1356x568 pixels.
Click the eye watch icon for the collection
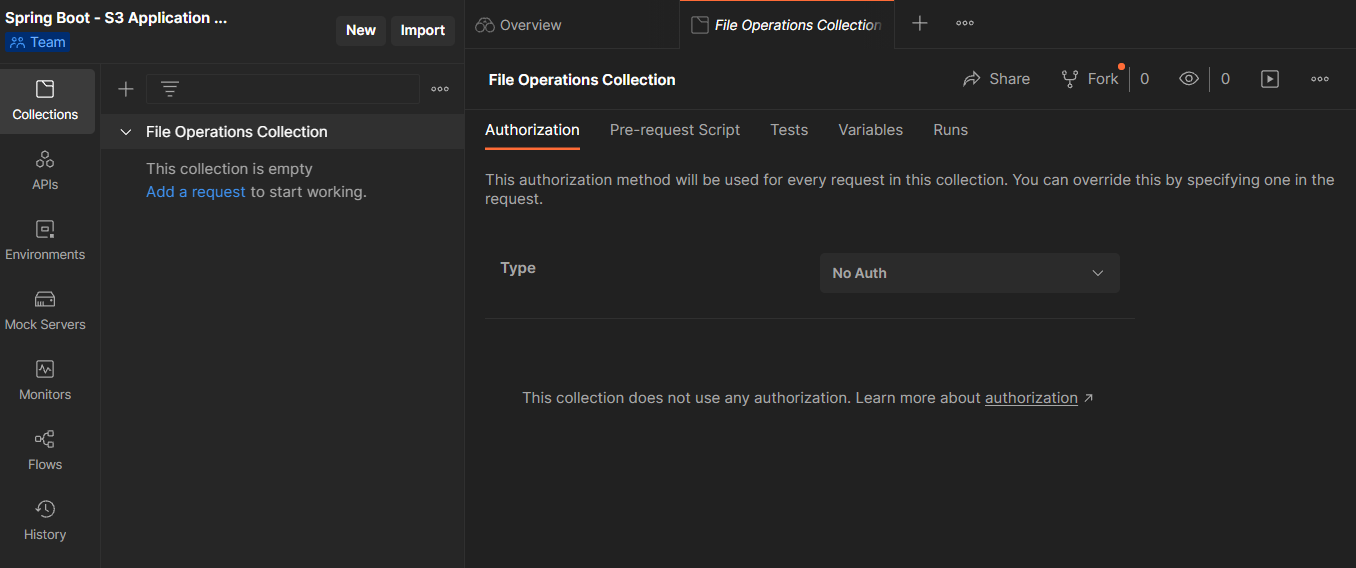click(1189, 79)
